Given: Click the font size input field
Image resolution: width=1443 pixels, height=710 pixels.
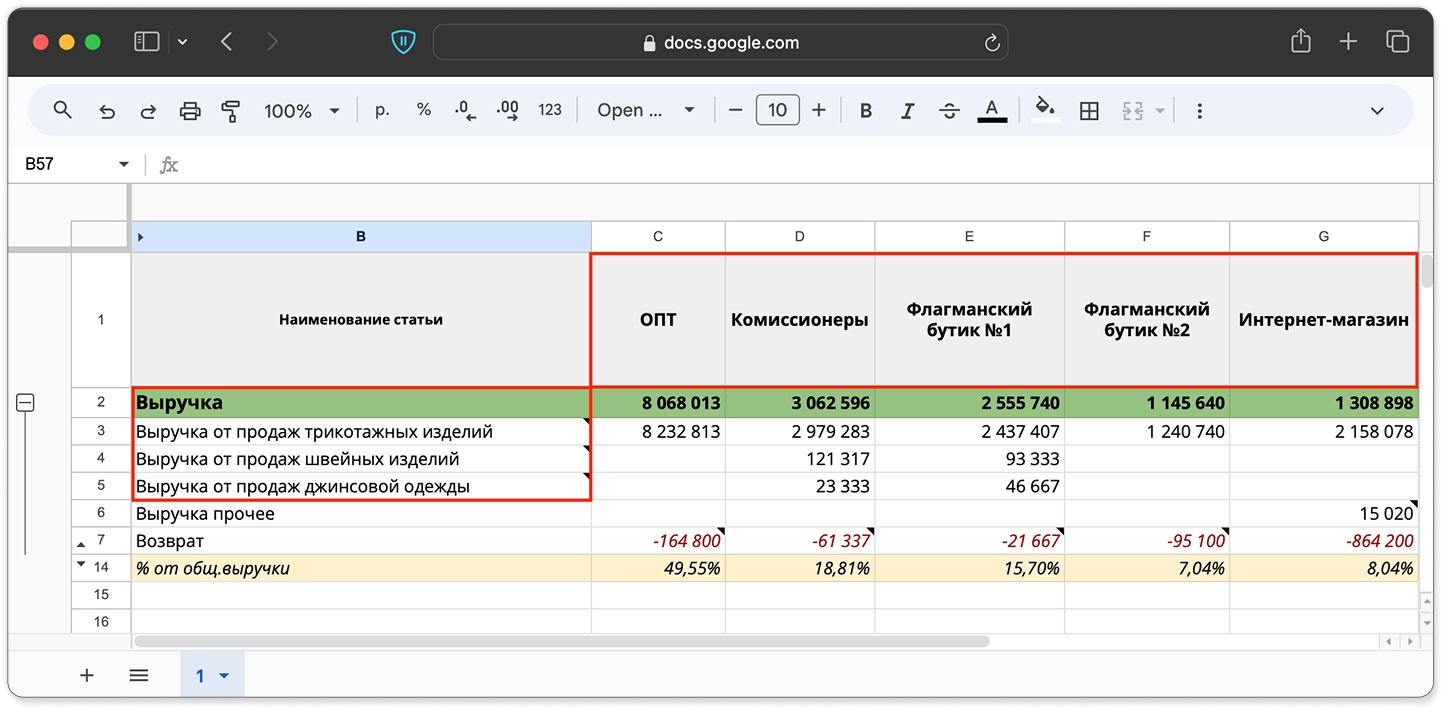Looking at the screenshot, I should [x=777, y=110].
